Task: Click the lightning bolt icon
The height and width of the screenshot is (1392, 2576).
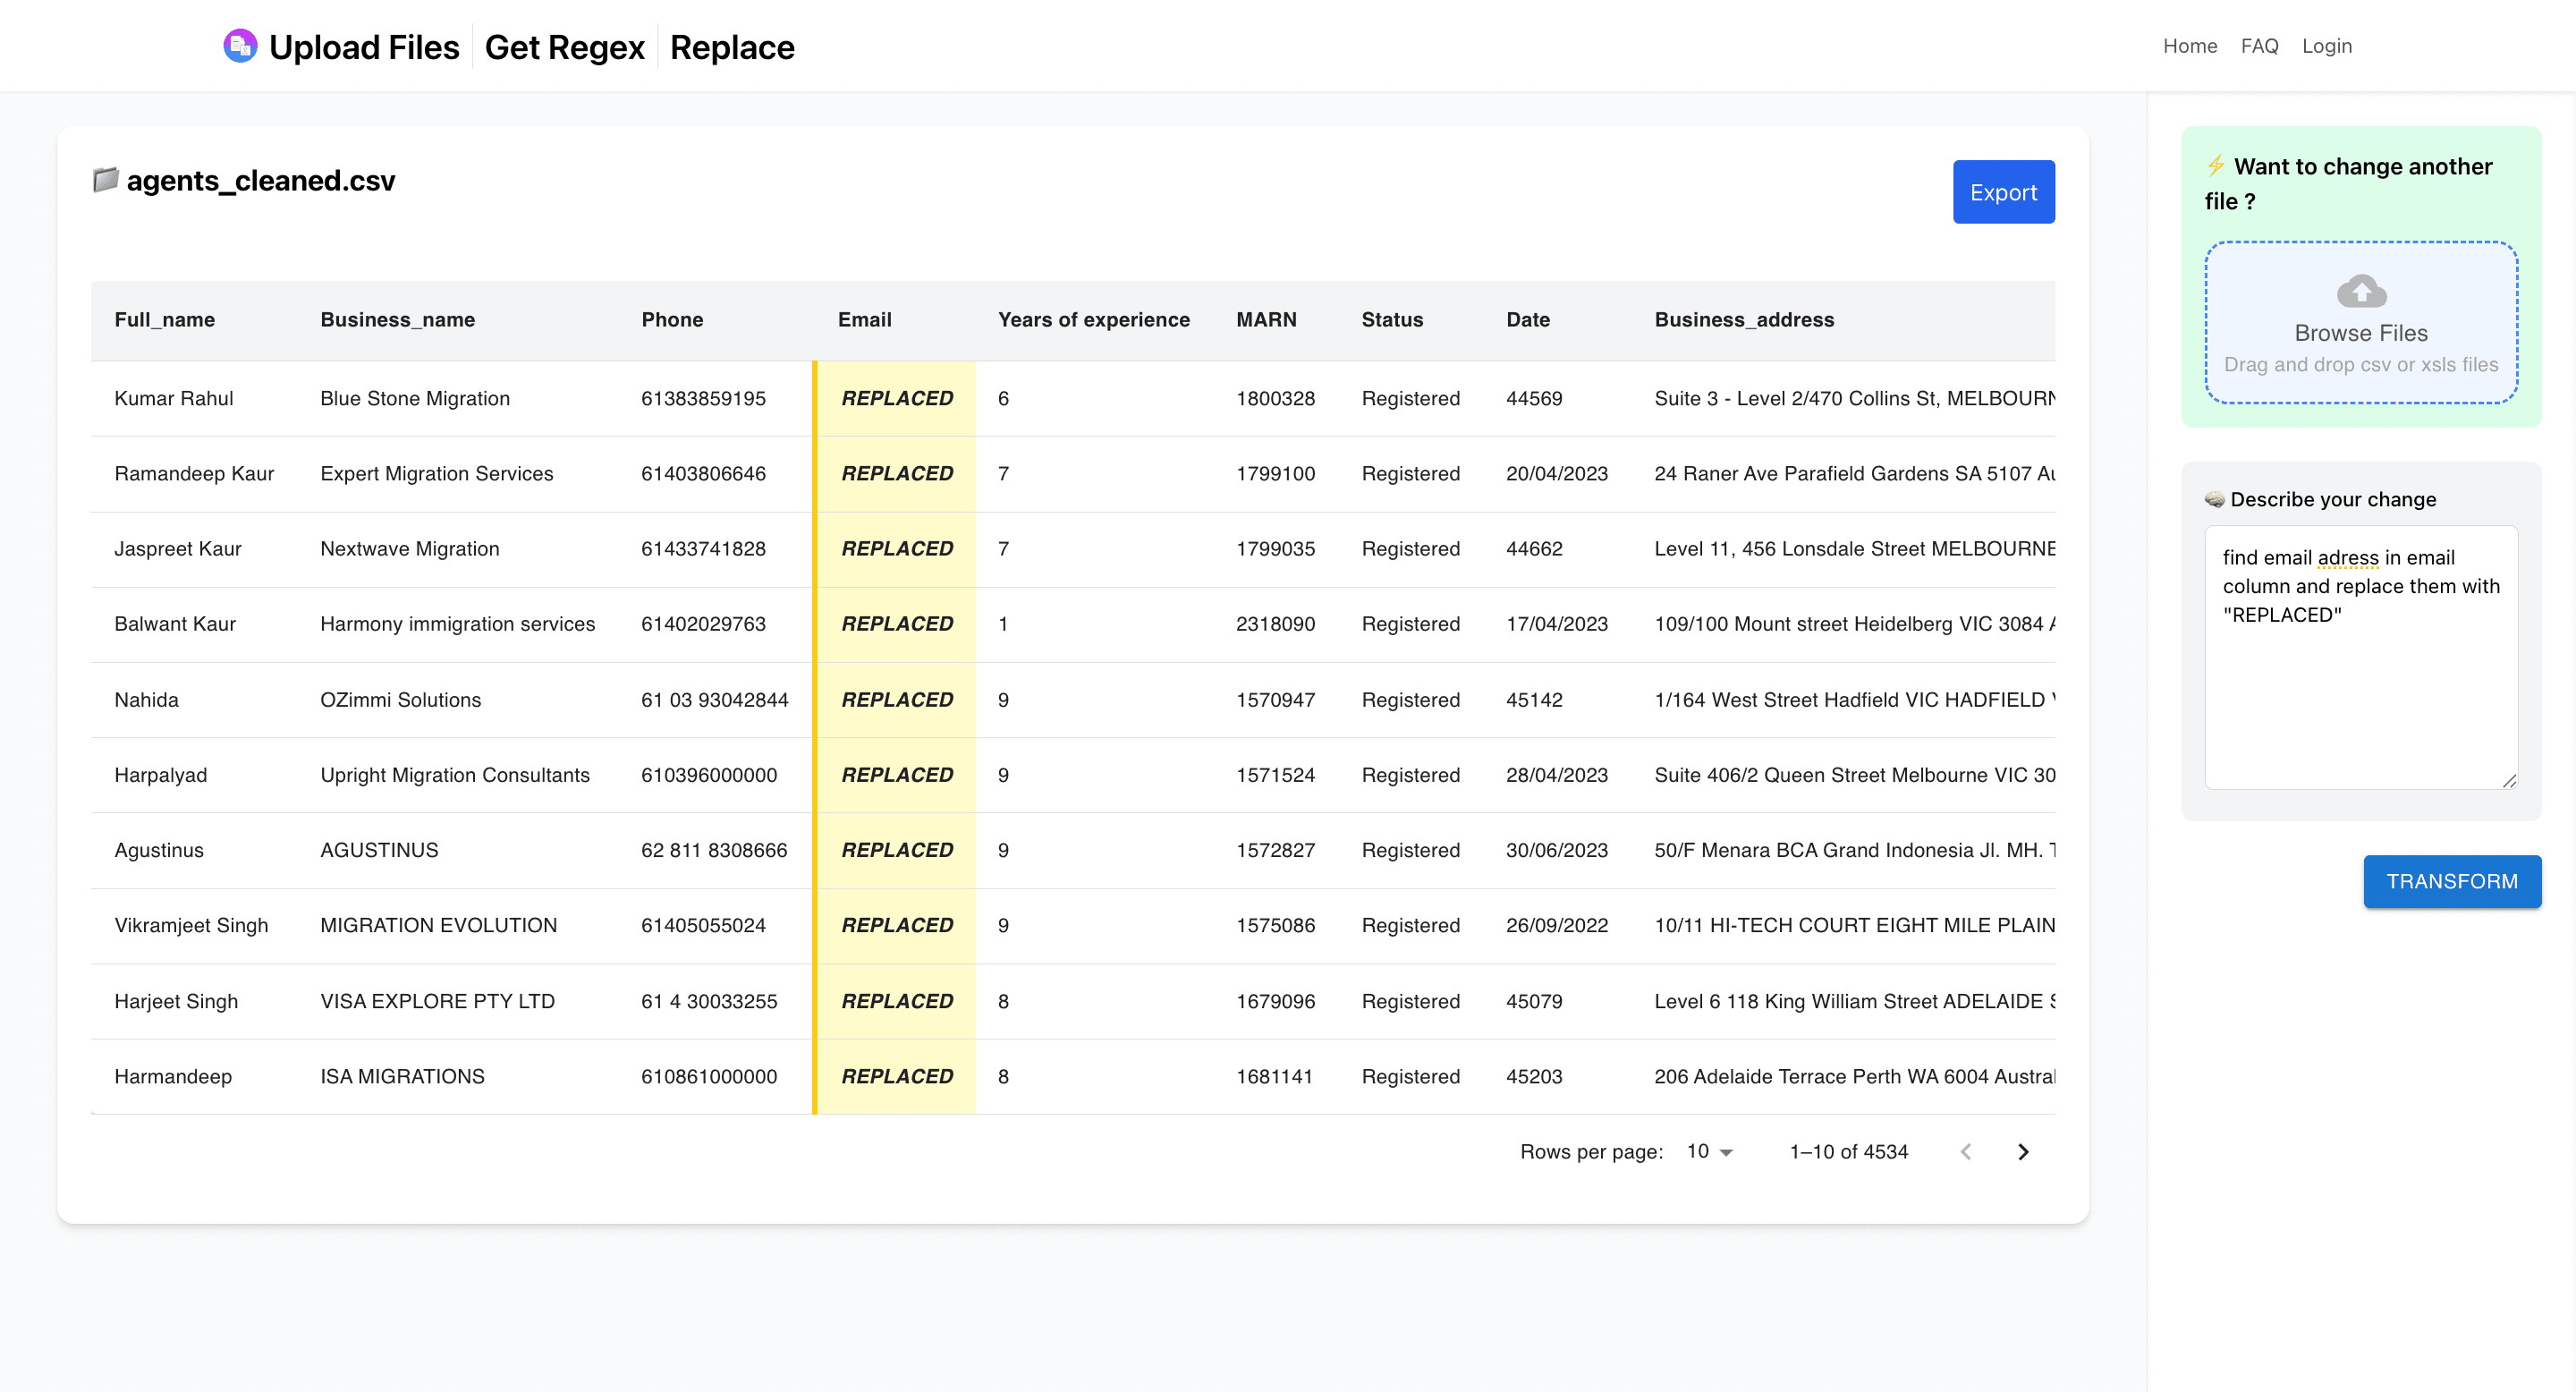Action: [2216, 166]
